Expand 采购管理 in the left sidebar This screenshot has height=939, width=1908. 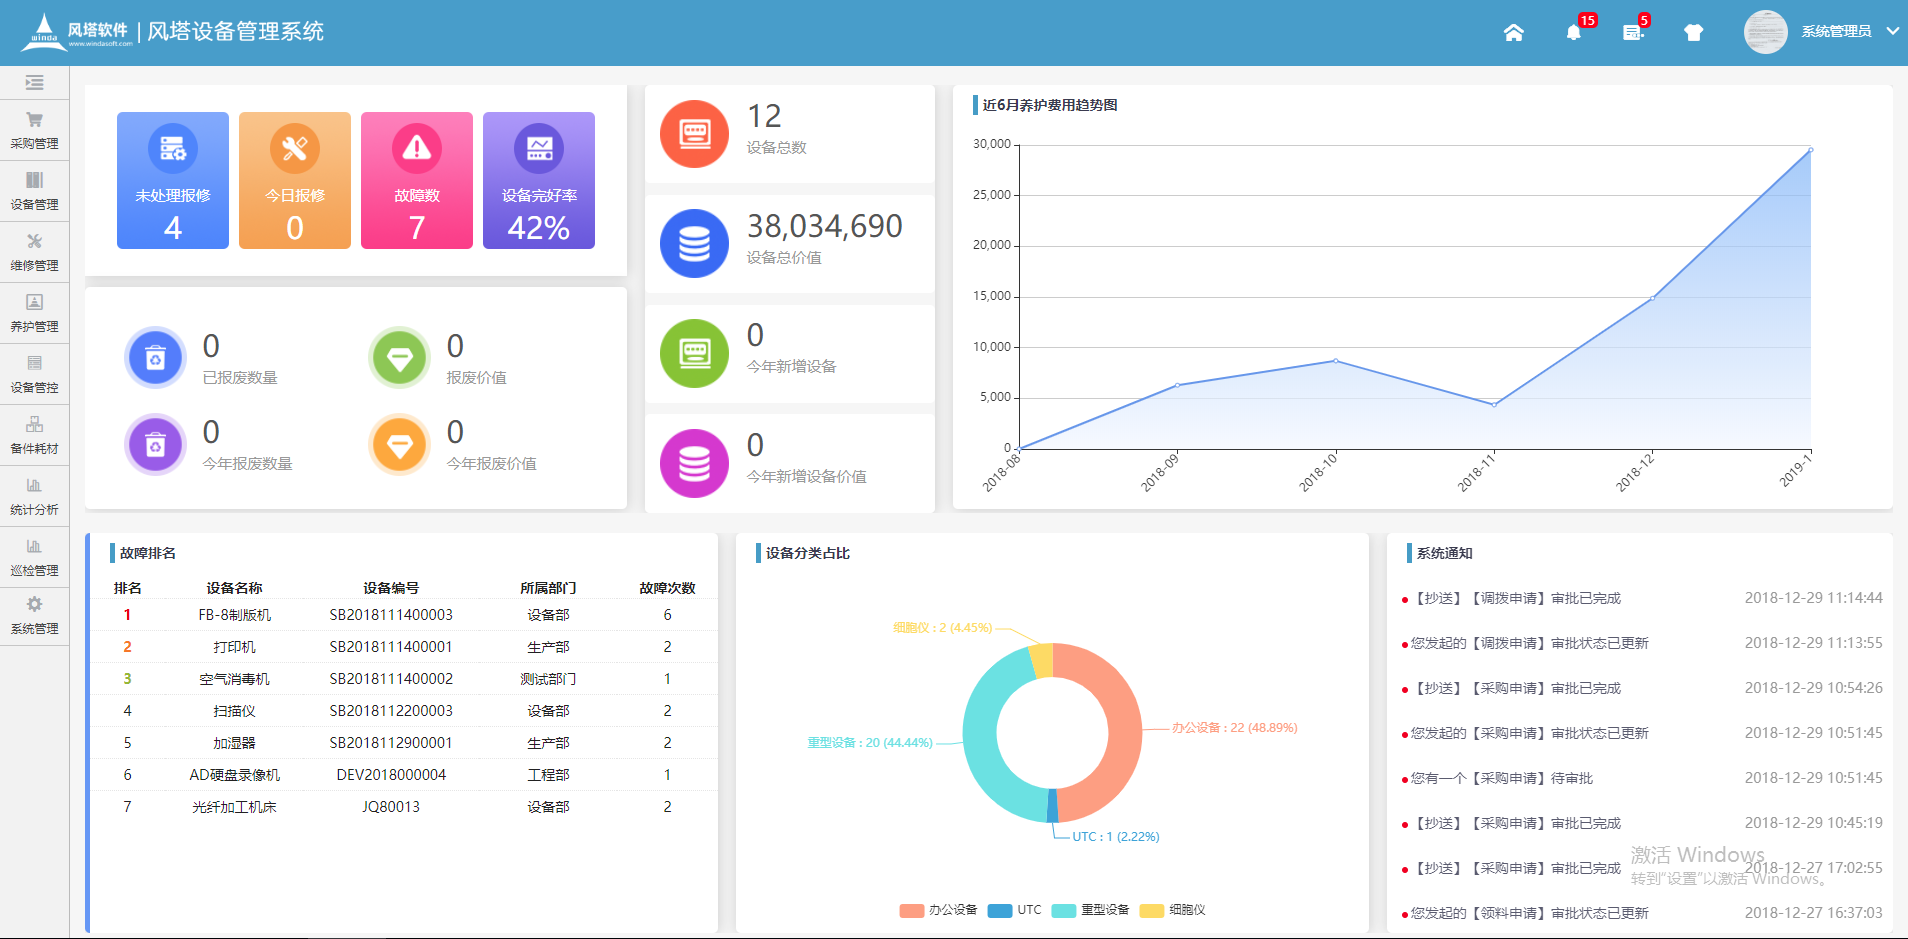tap(34, 131)
